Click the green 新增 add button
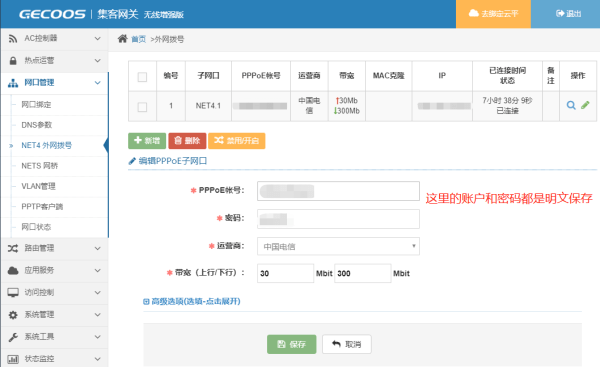Viewport: 600px width, 367px height. [147, 141]
